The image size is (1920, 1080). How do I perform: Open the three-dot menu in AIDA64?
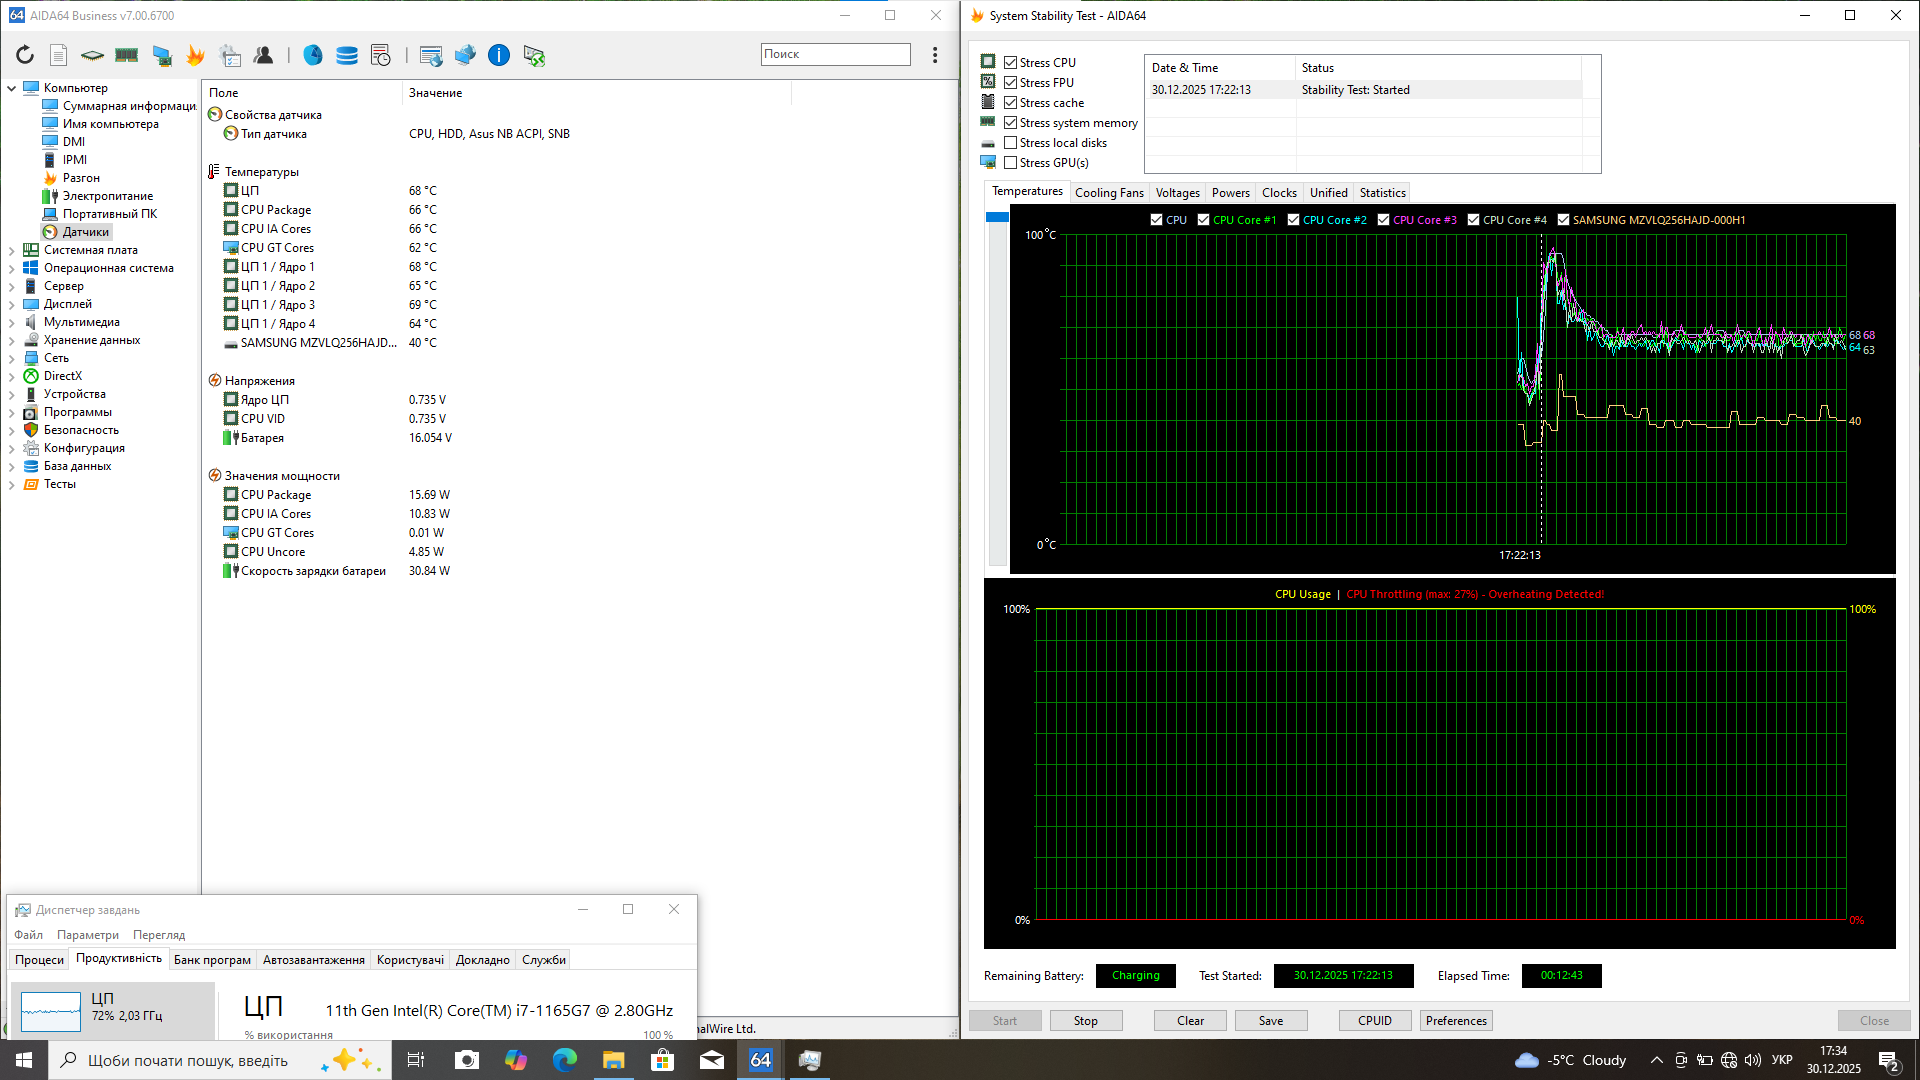[x=935, y=55]
